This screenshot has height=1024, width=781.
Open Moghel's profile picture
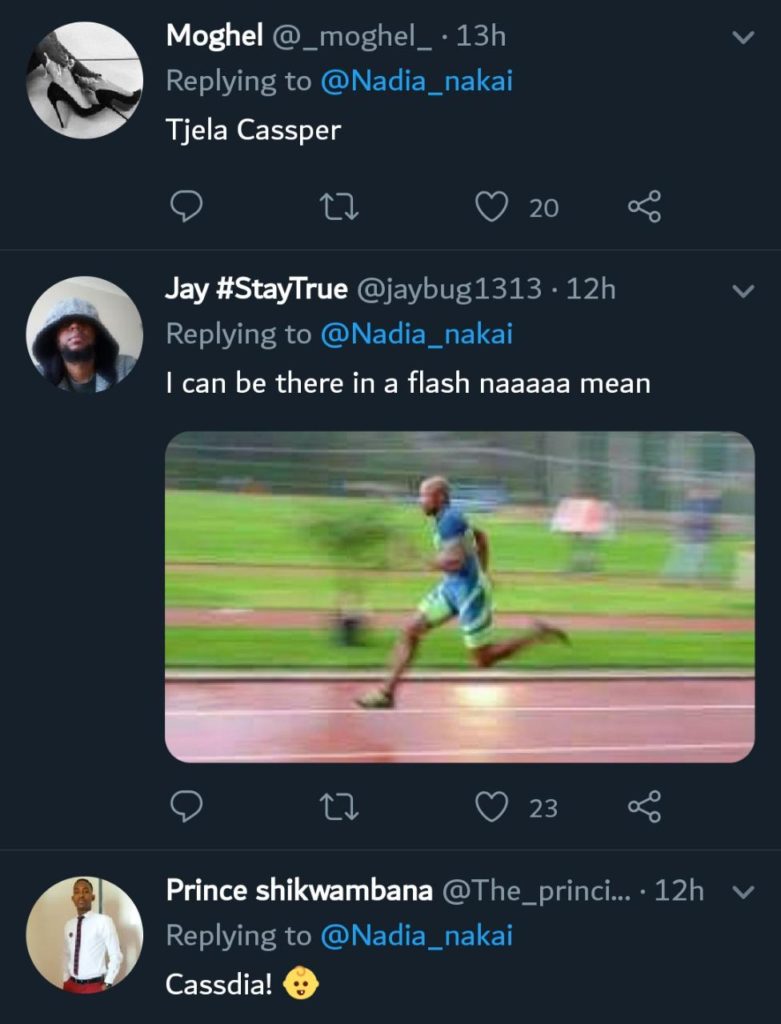[84, 80]
